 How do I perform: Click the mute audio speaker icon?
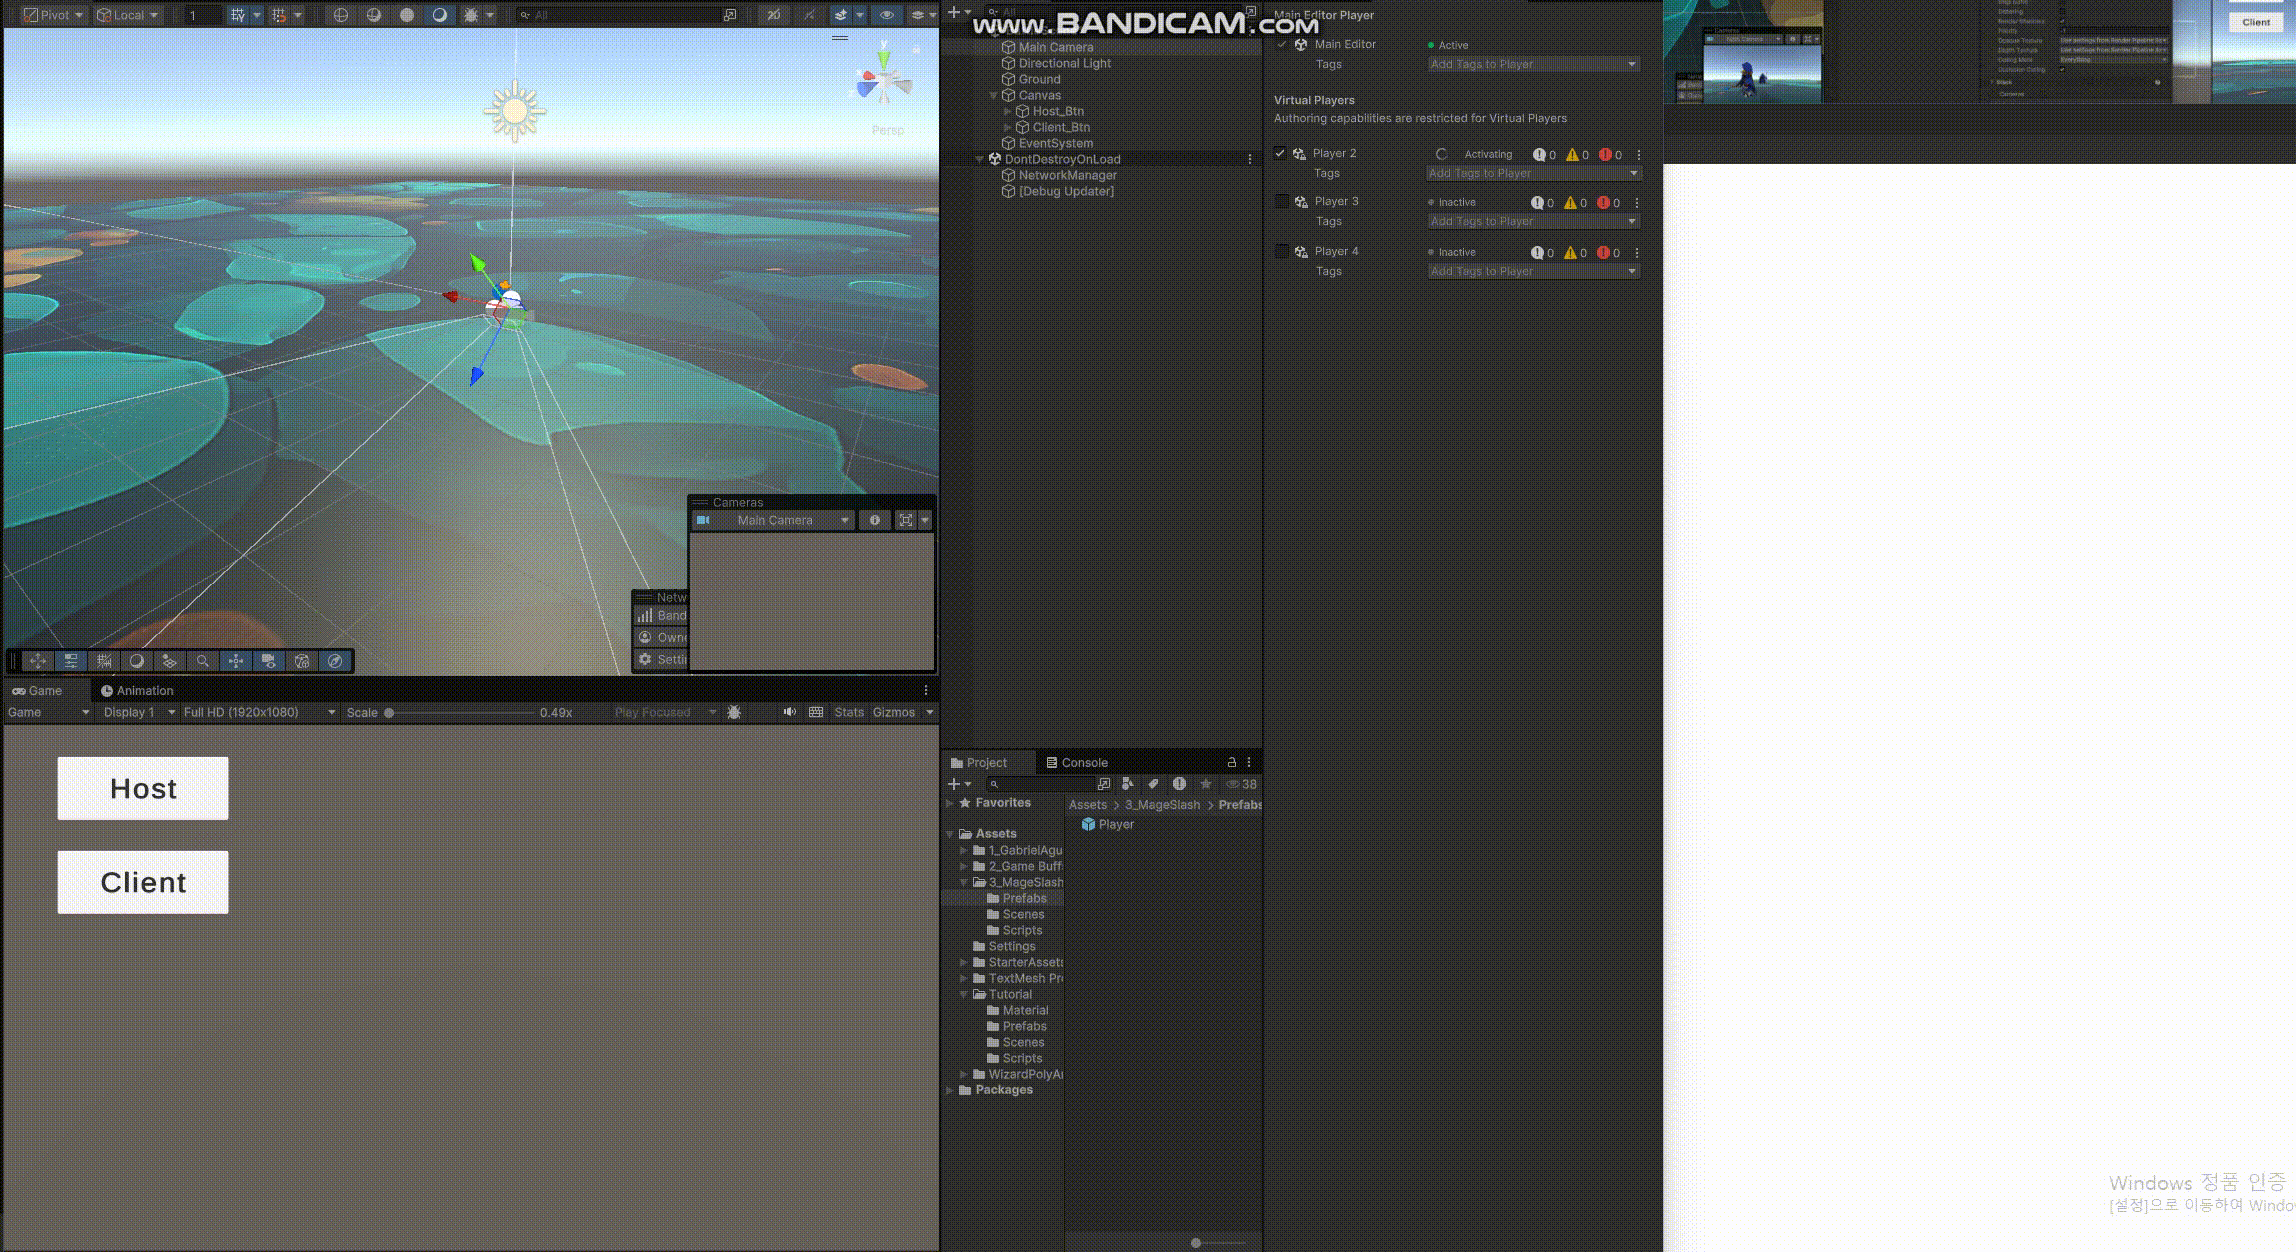pyautogui.click(x=789, y=712)
